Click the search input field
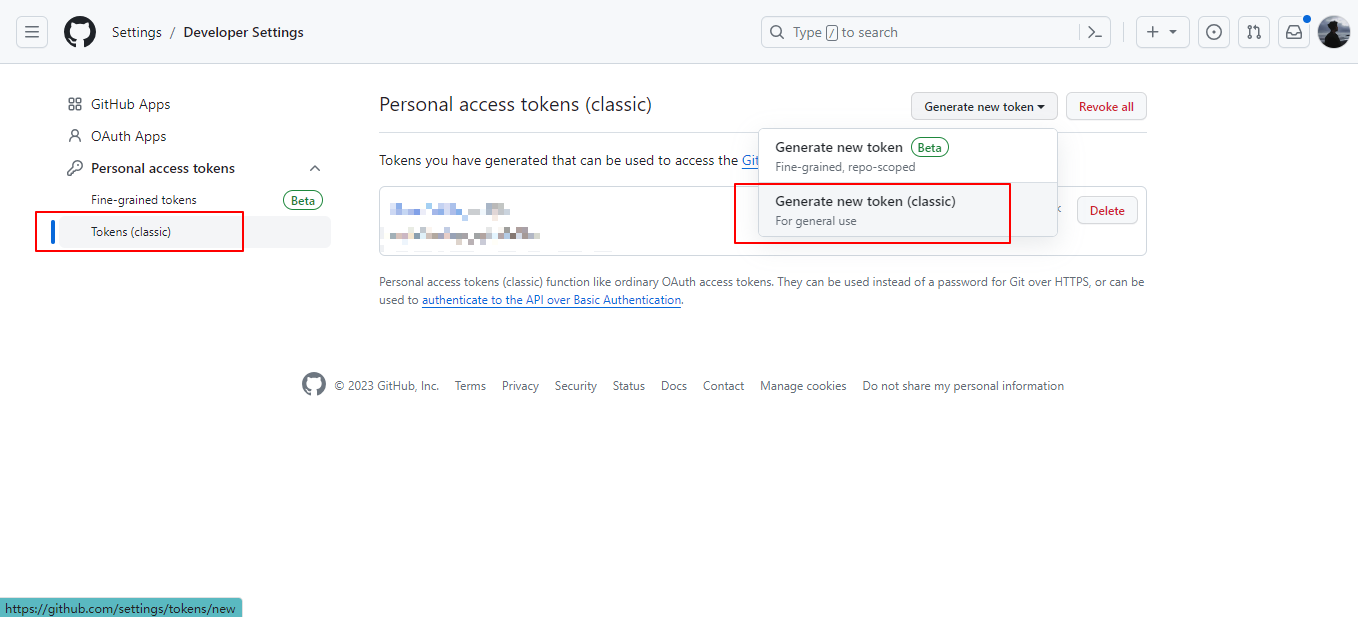Image resolution: width=1358 pixels, height=617 pixels. pyautogui.click(x=930, y=32)
